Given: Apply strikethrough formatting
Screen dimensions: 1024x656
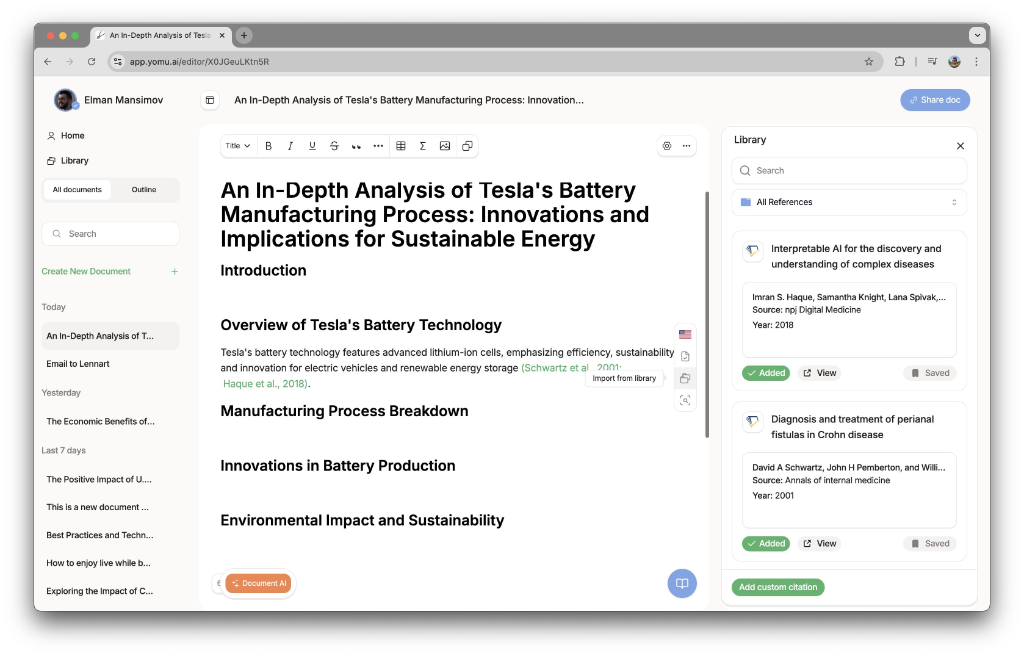Looking at the screenshot, I should click(334, 146).
